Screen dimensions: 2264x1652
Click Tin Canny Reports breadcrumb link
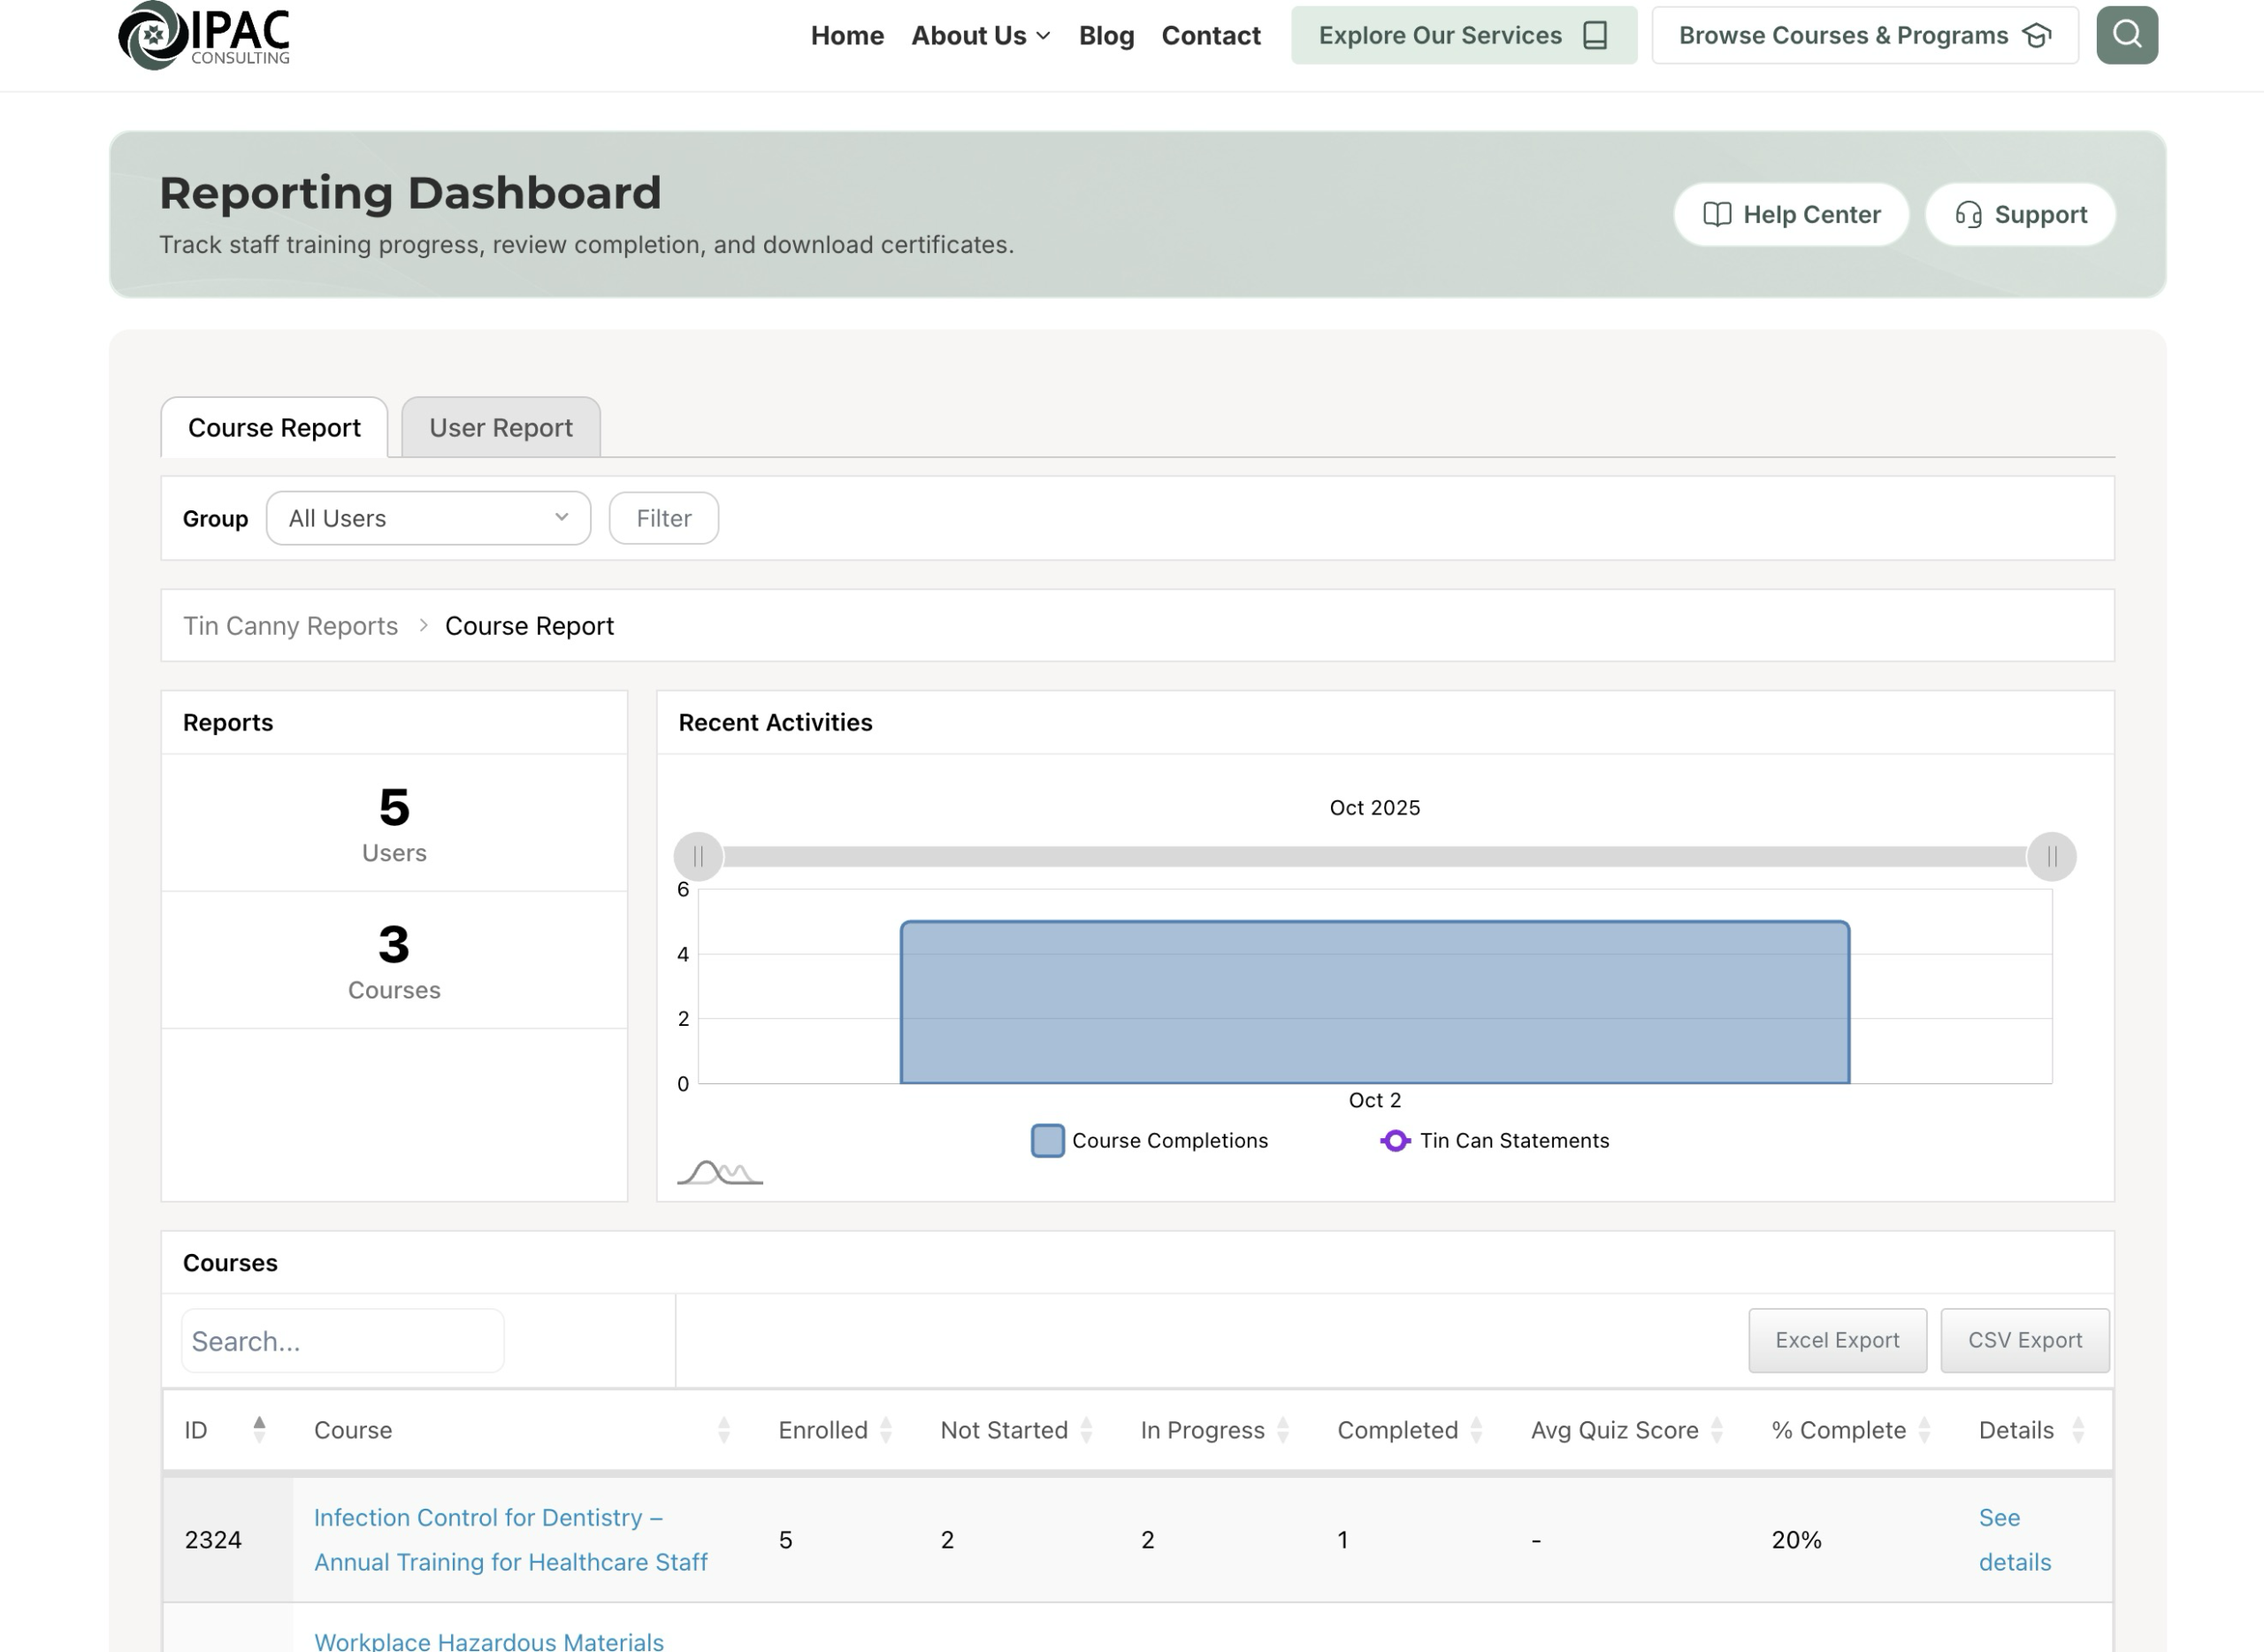click(x=290, y=626)
